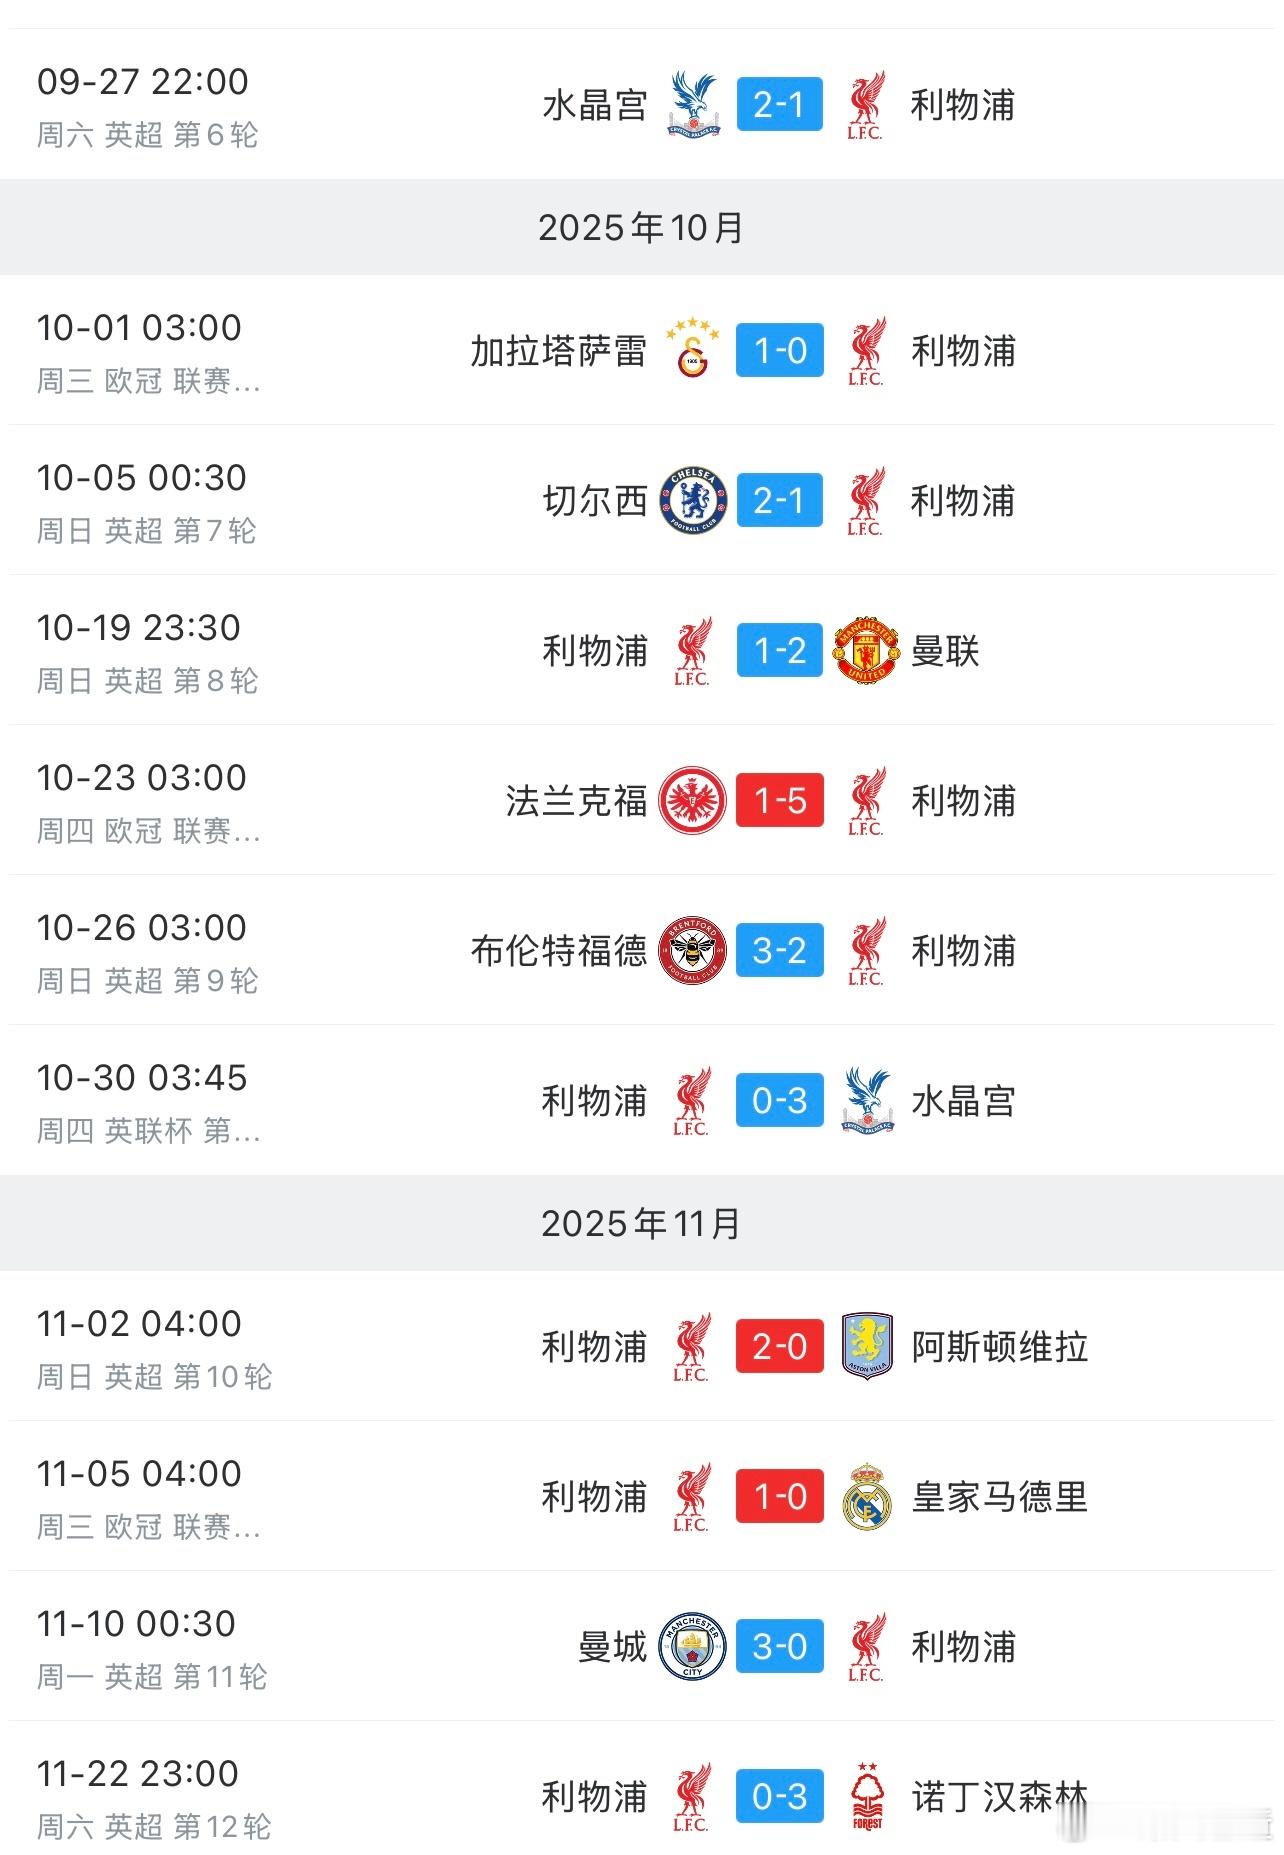Open 布伦特福德 team name link
Viewport: 1284px width, 1855px height.
pos(559,951)
